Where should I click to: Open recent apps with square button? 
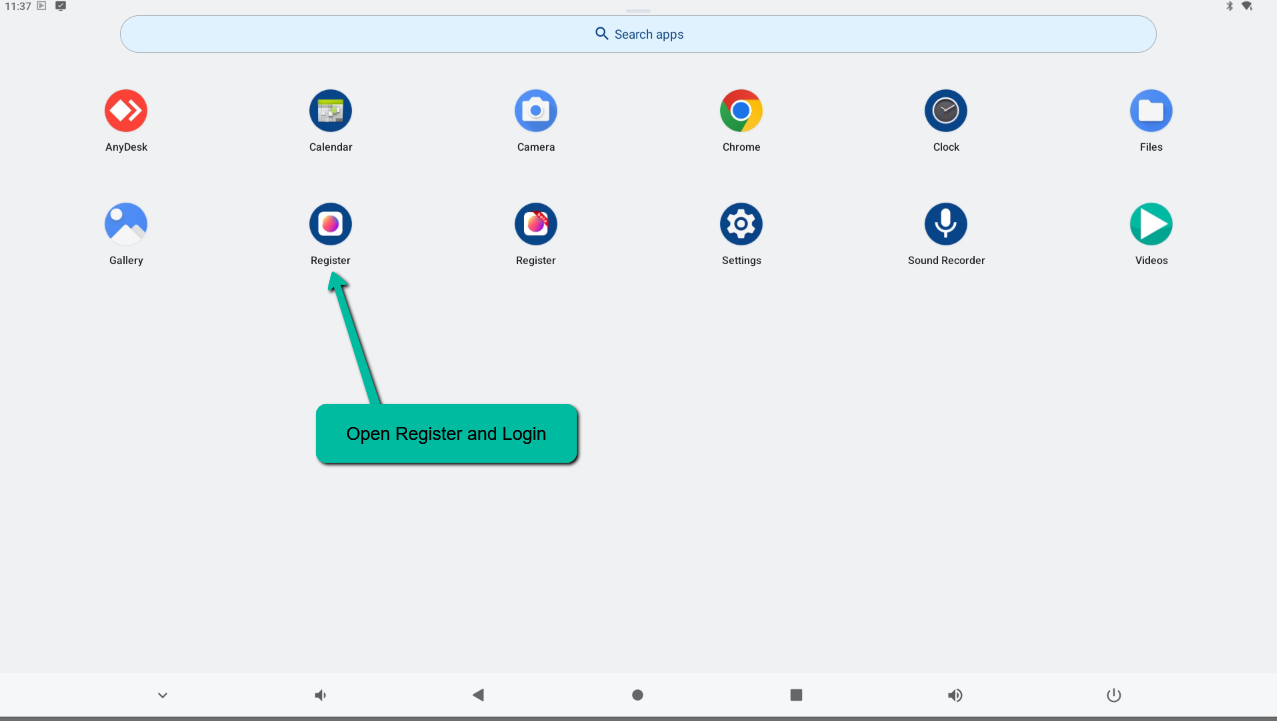pyautogui.click(x=796, y=695)
